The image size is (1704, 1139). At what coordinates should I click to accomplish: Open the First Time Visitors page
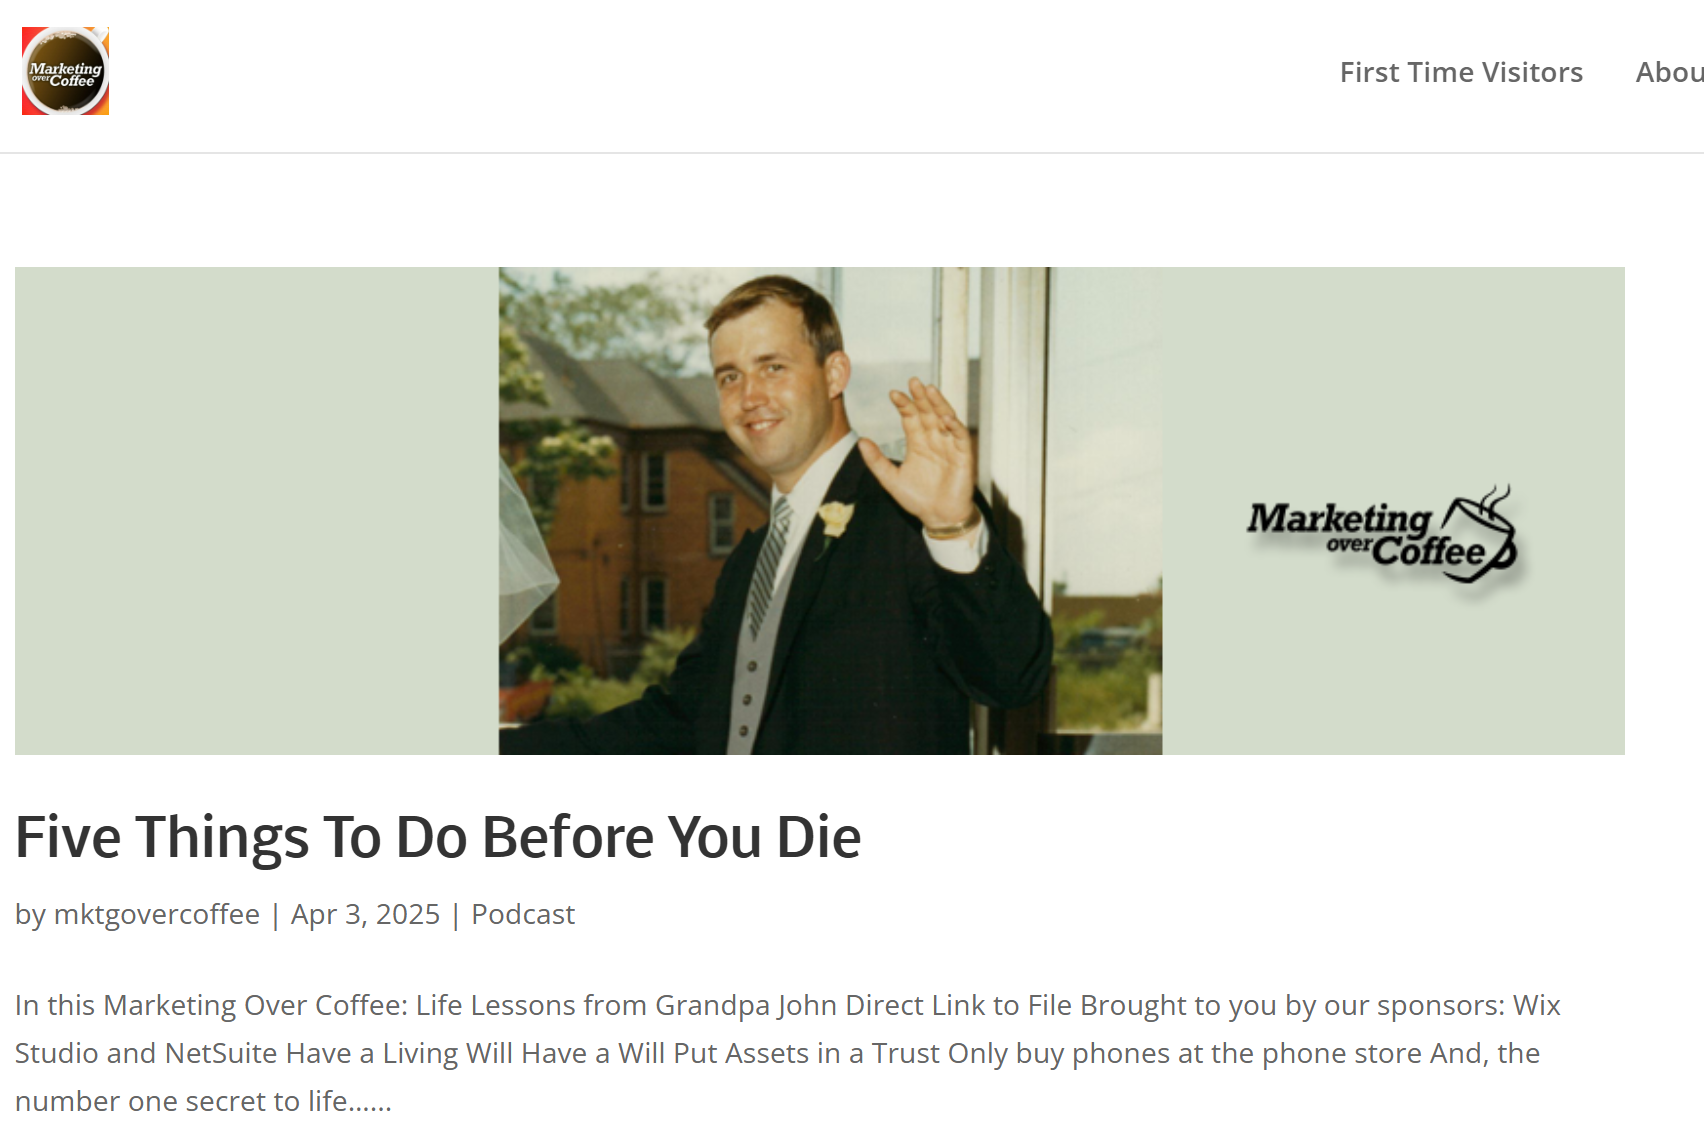pos(1461,72)
